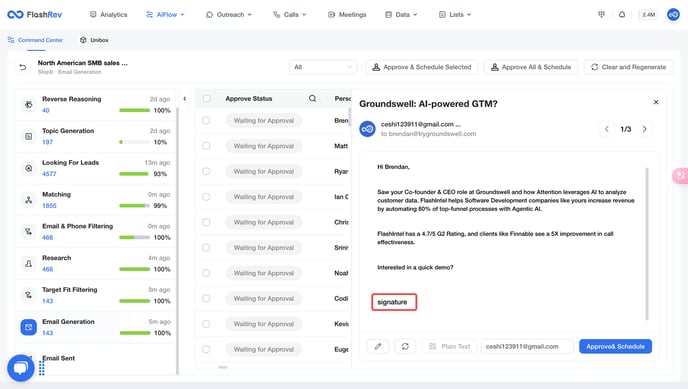Open the apps grid icon
Image resolution: width=688 pixels, height=389 pixels.
[x=601, y=14]
